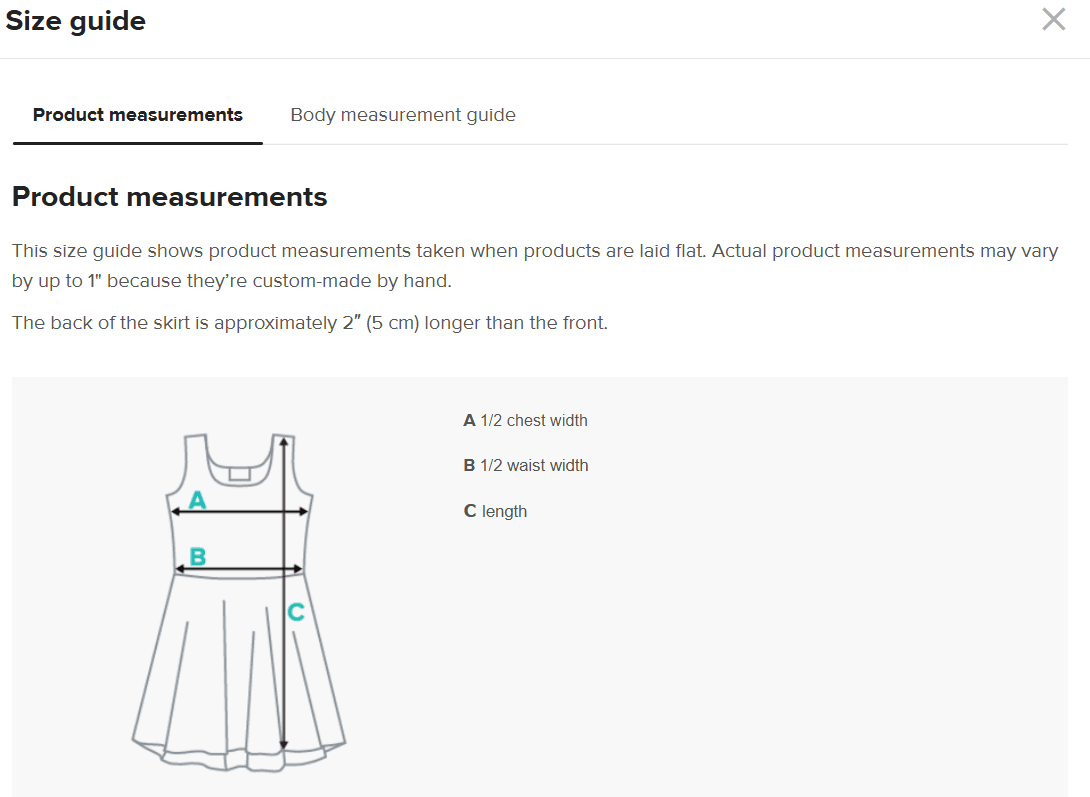Click the note about the skirt back length
Viewport: 1090px width, 797px height.
pos(309,324)
